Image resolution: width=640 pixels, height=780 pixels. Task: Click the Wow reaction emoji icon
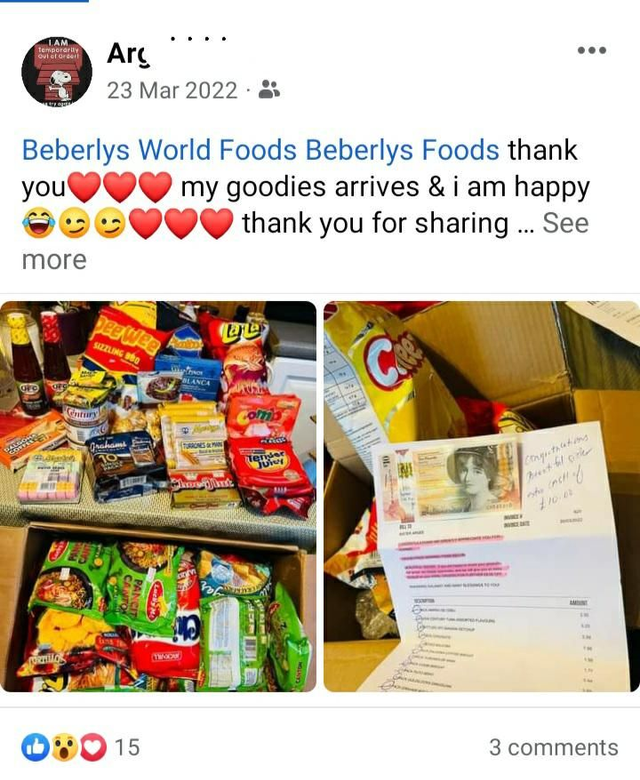[x=64, y=747]
